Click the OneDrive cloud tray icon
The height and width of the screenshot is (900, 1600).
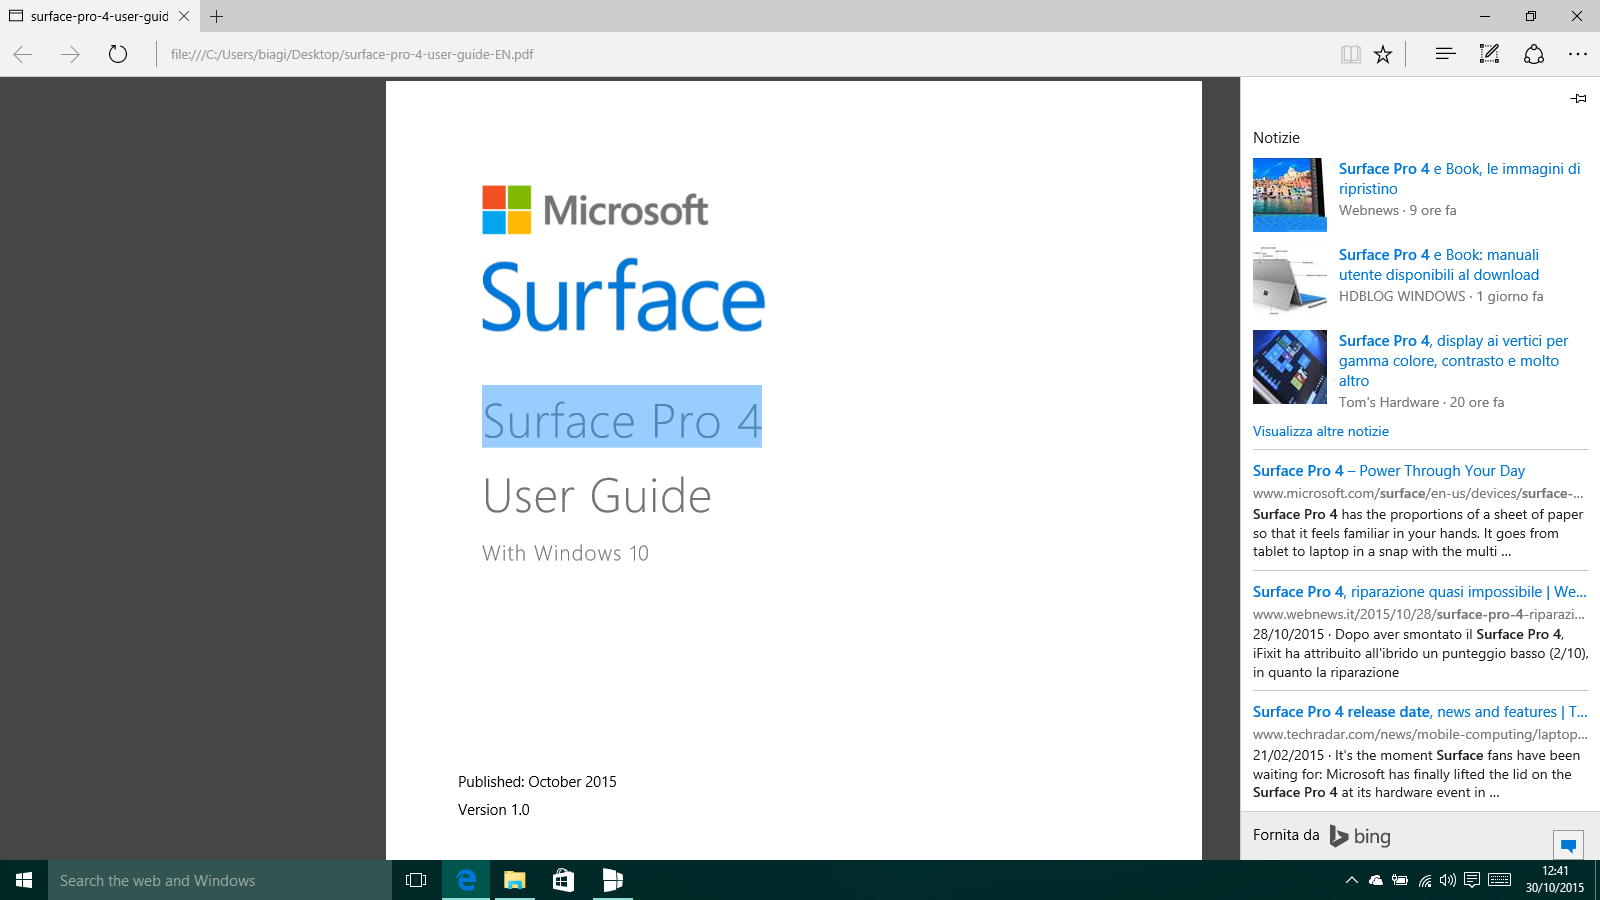point(1376,880)
